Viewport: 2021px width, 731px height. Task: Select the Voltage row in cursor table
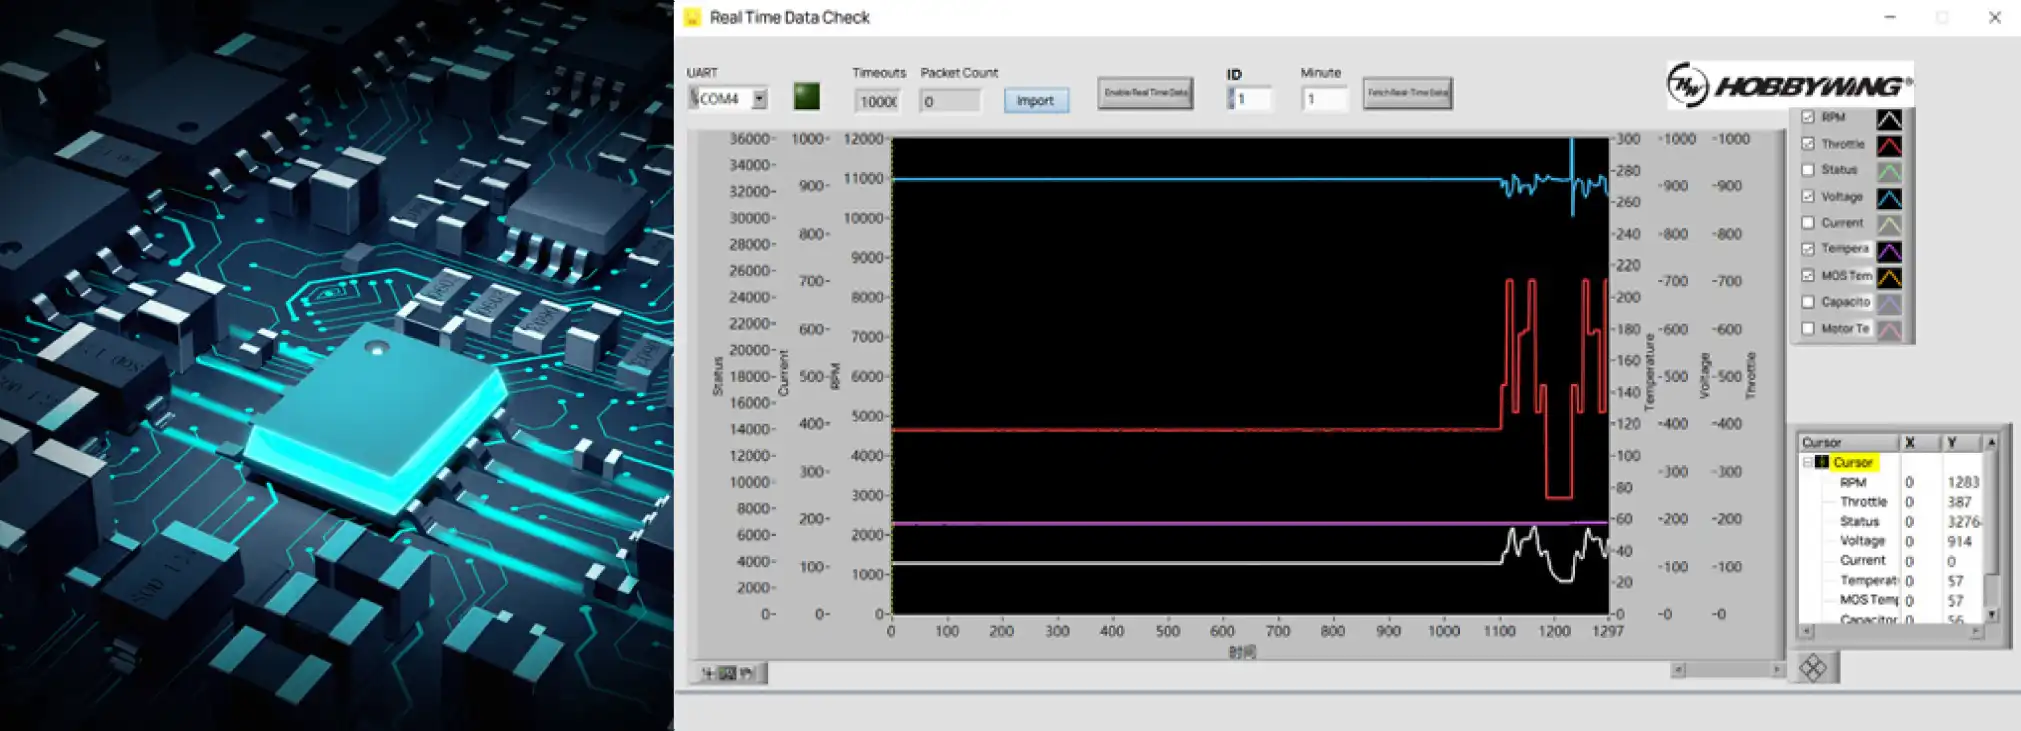click(1891, 541)
